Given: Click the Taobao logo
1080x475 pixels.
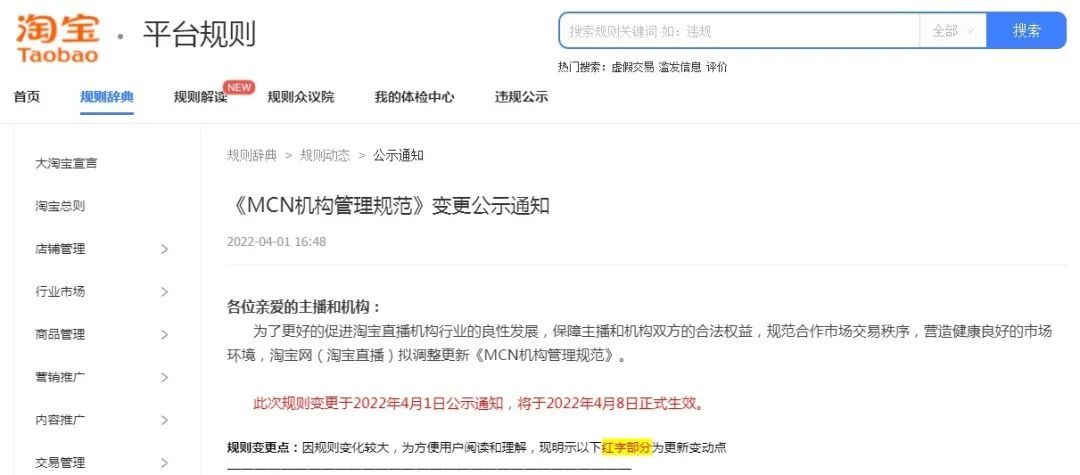Looking at the screenshot, I should 58,38.
